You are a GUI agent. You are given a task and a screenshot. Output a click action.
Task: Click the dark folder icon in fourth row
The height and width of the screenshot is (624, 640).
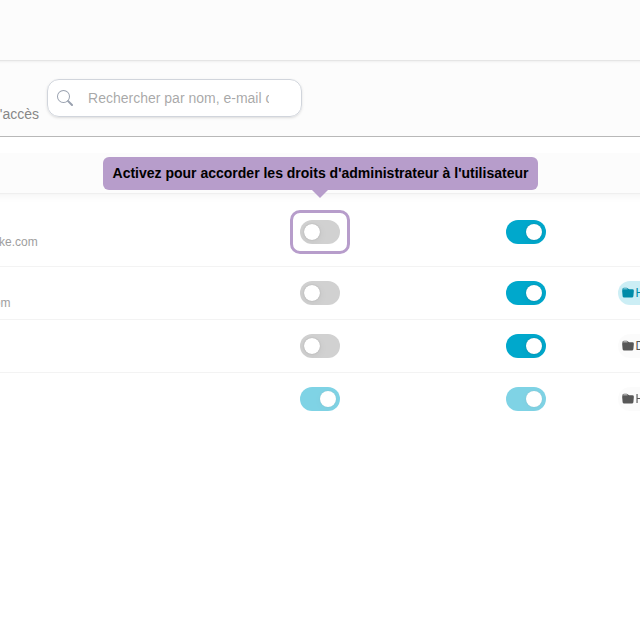point(628,399)
